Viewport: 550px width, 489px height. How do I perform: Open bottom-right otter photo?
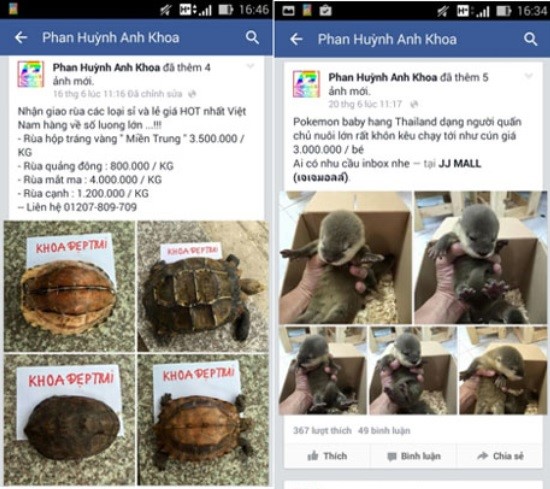coord(503,370)
